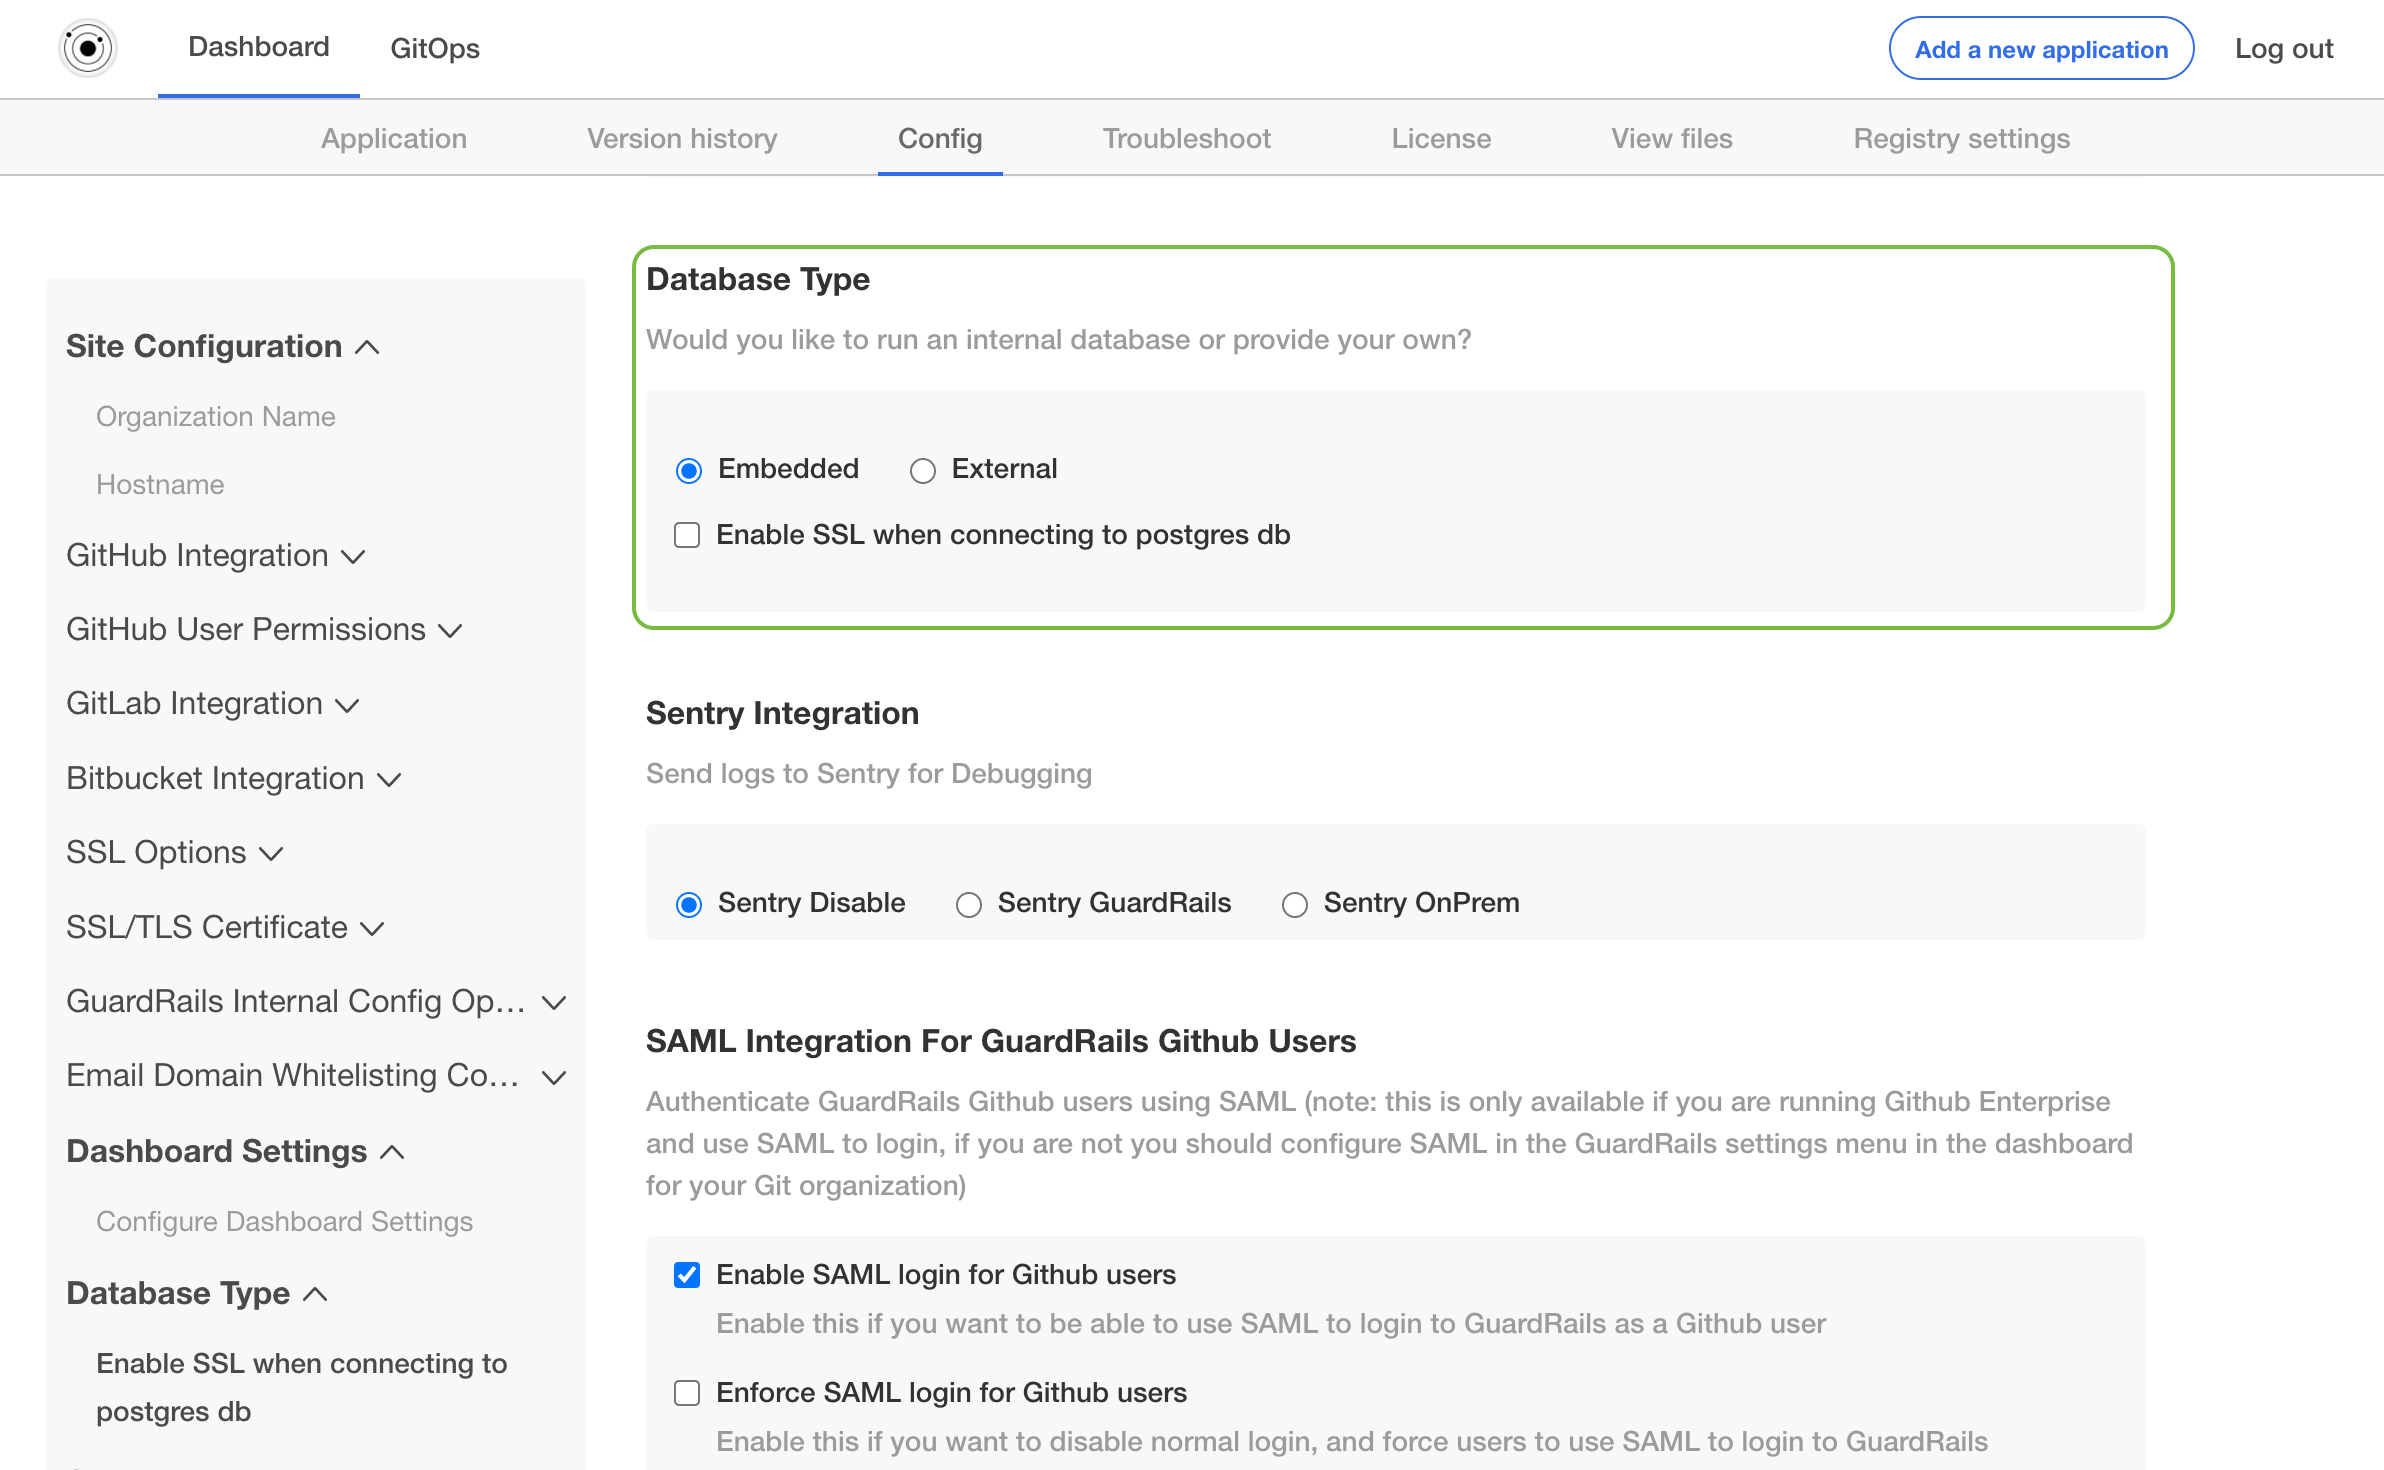Image resolution: width=2384 pixels, height=1470 pixels.
Task: Click the GuardRails logo icon
Action: [88, 48]
